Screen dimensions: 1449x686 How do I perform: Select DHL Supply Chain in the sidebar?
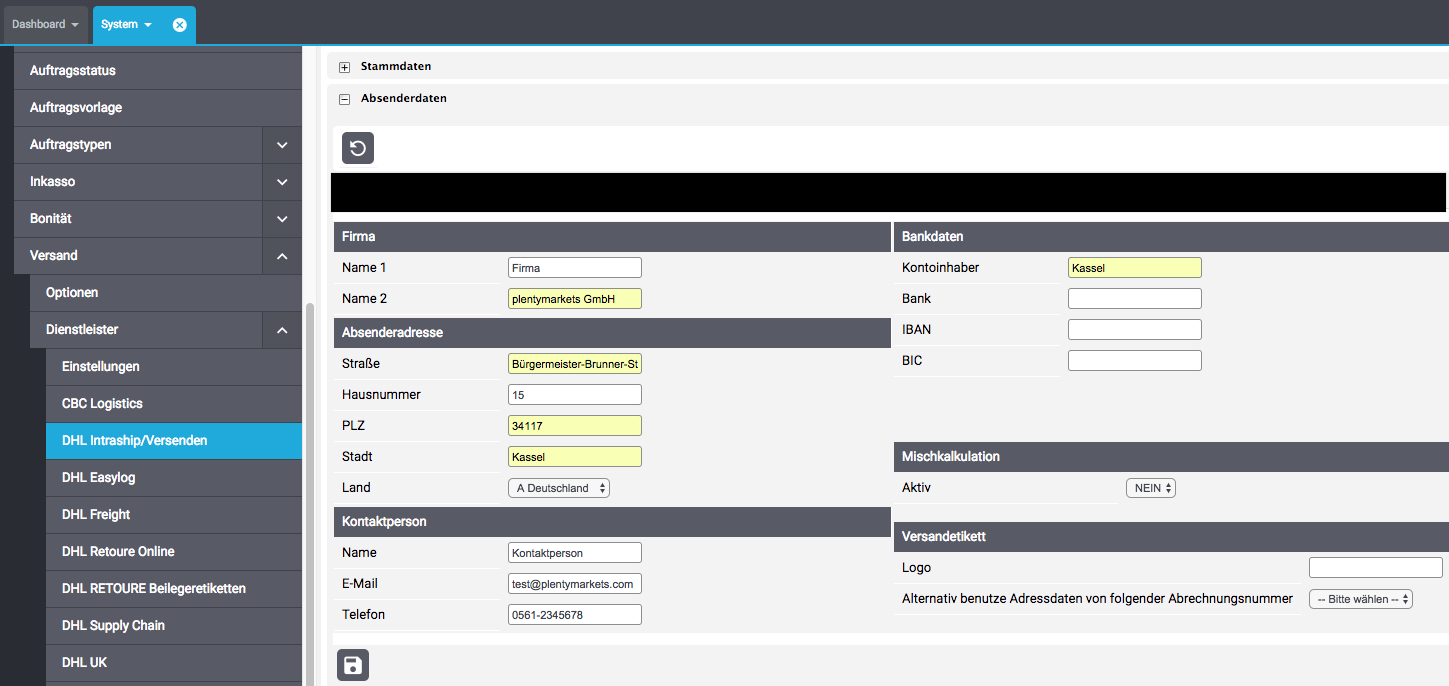[x=174, y=626]
